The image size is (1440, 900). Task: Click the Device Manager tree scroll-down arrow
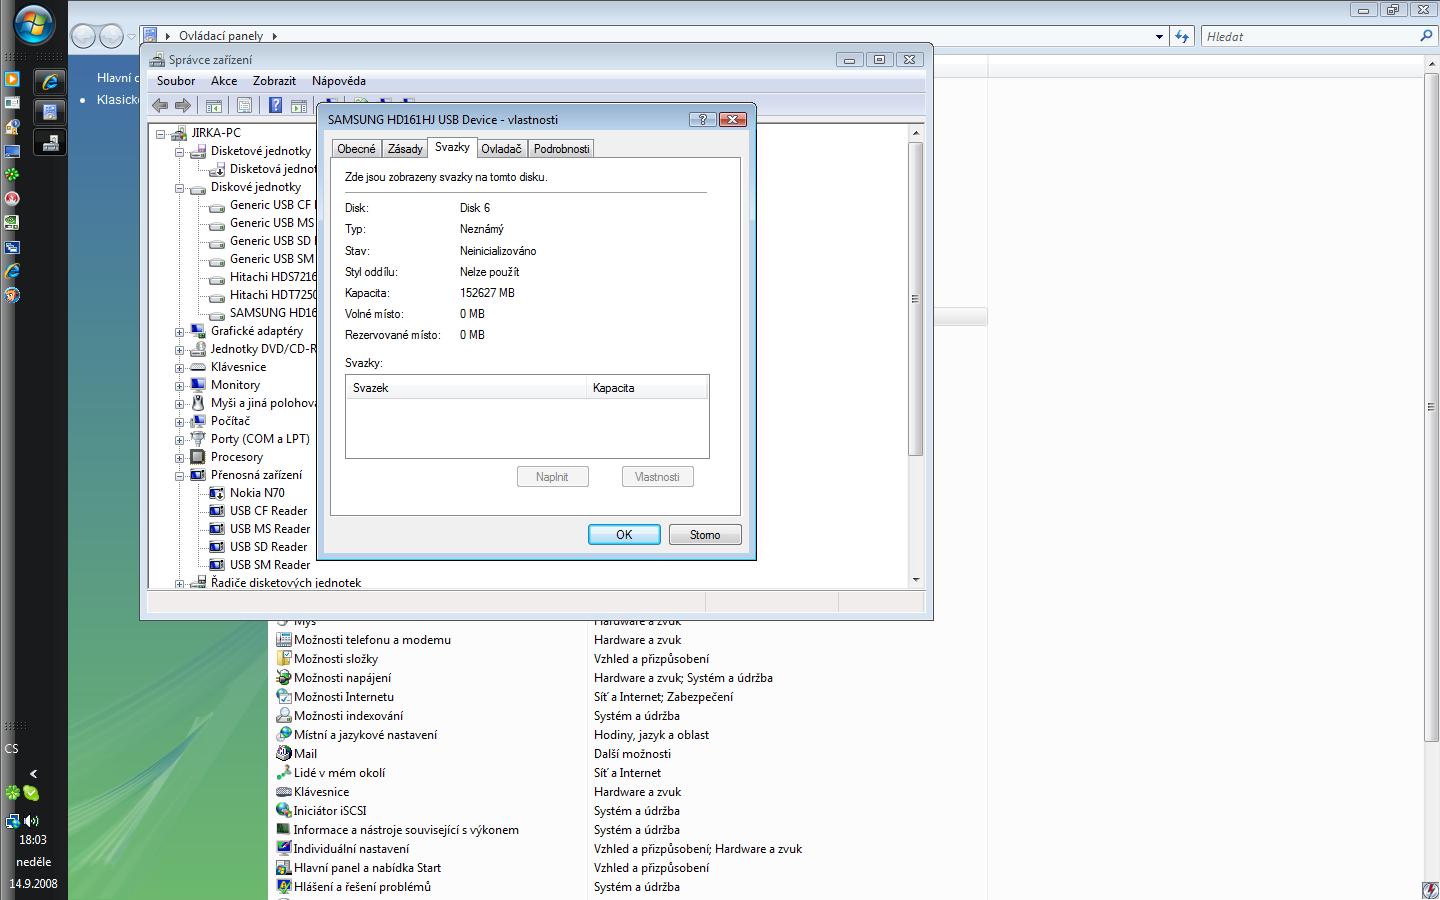point(916,580)
